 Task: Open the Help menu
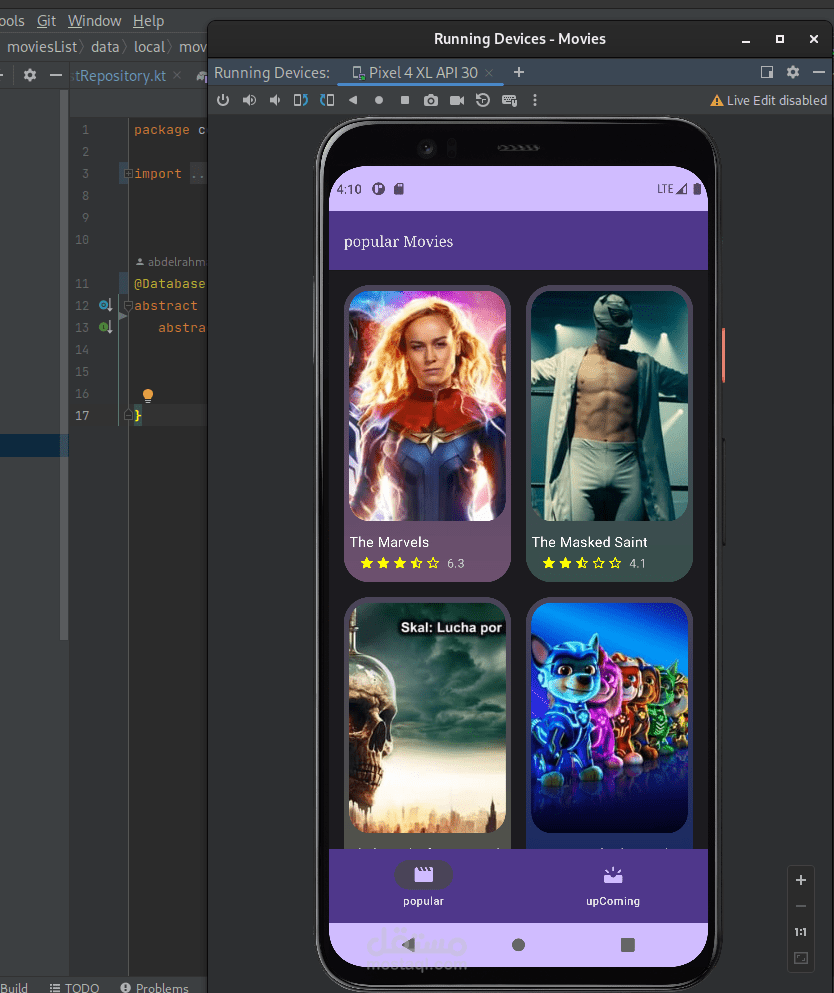point(148,21)
